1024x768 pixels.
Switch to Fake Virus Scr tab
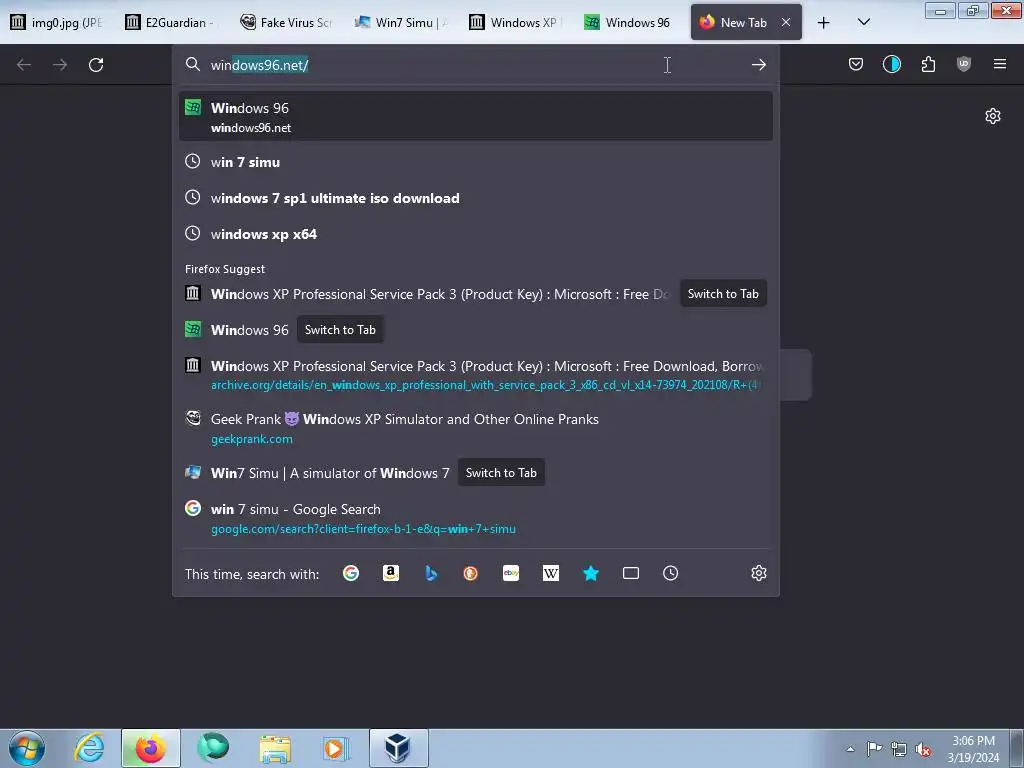click(287, 22)
